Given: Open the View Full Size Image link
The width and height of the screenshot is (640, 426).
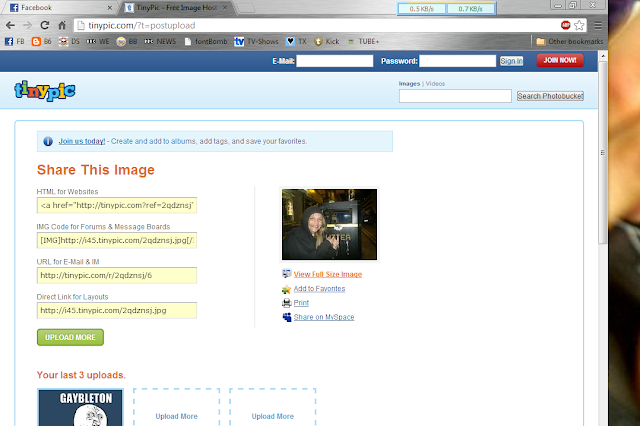Looking at the screenshot, I should click(x=328, y=274).
